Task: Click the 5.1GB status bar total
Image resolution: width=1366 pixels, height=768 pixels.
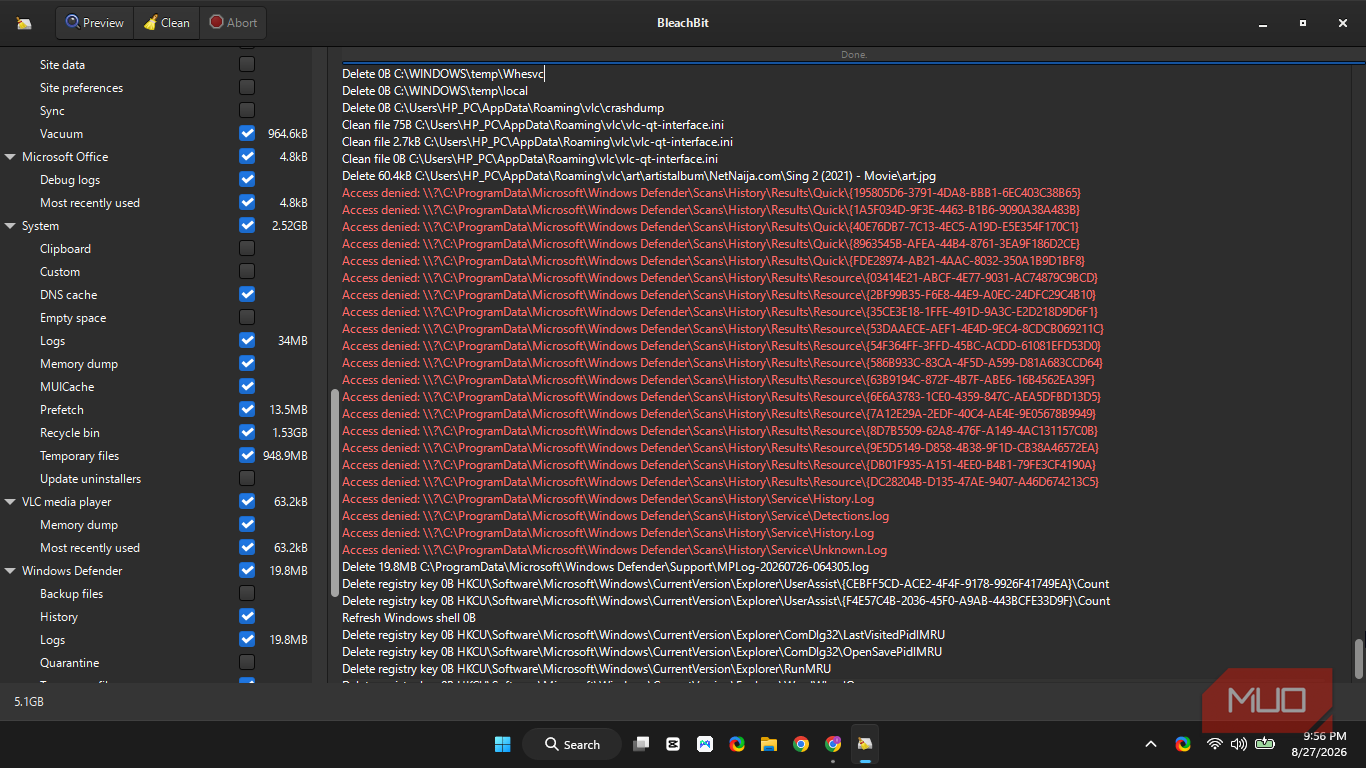Action: (x=29, y=702)
